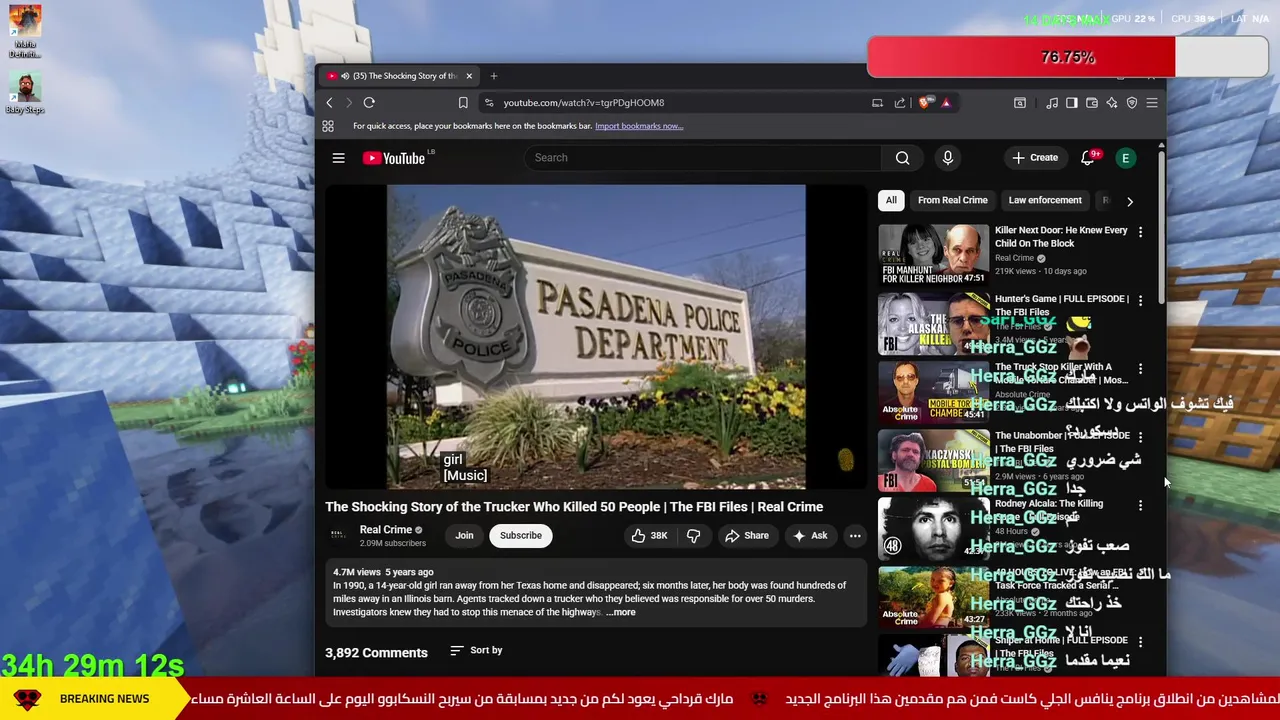Open the Hunter's Game video thumbnail
The image size is (1280, 720).
(x=933, y=323)
